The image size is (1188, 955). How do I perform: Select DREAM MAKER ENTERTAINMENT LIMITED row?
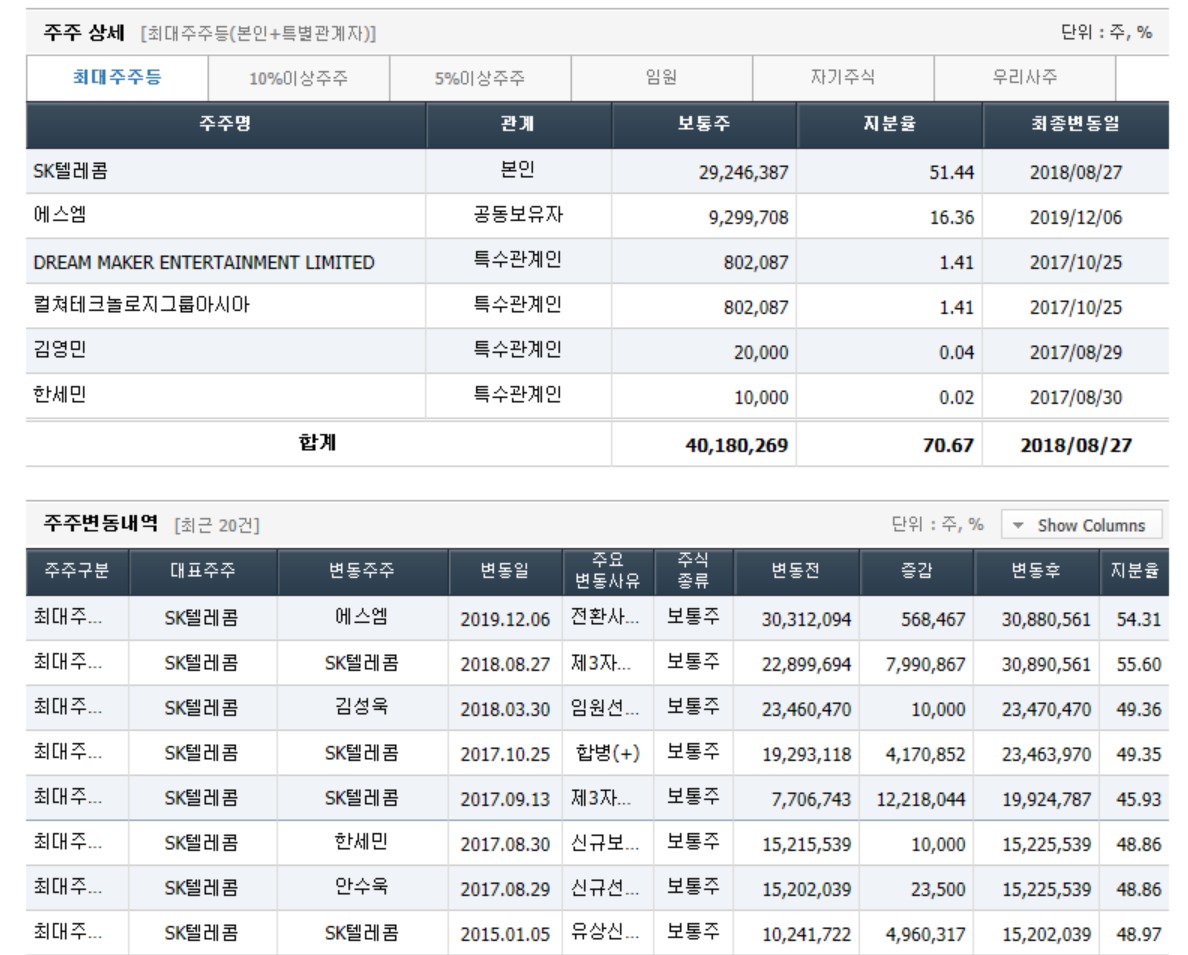(597, 261)
